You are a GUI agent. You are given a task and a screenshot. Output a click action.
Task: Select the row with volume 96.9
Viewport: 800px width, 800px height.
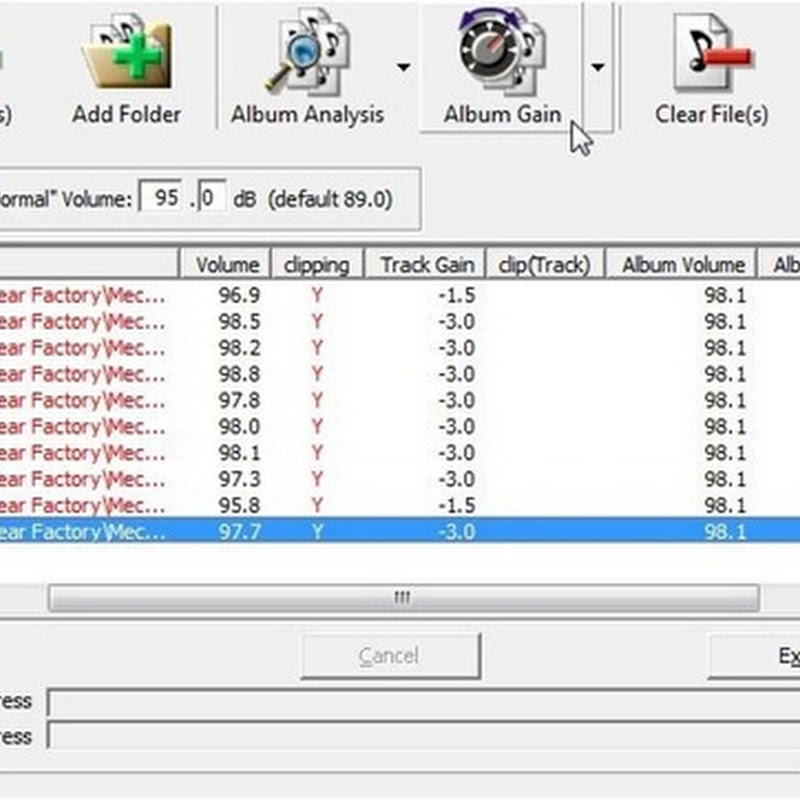tap(400, 295)
